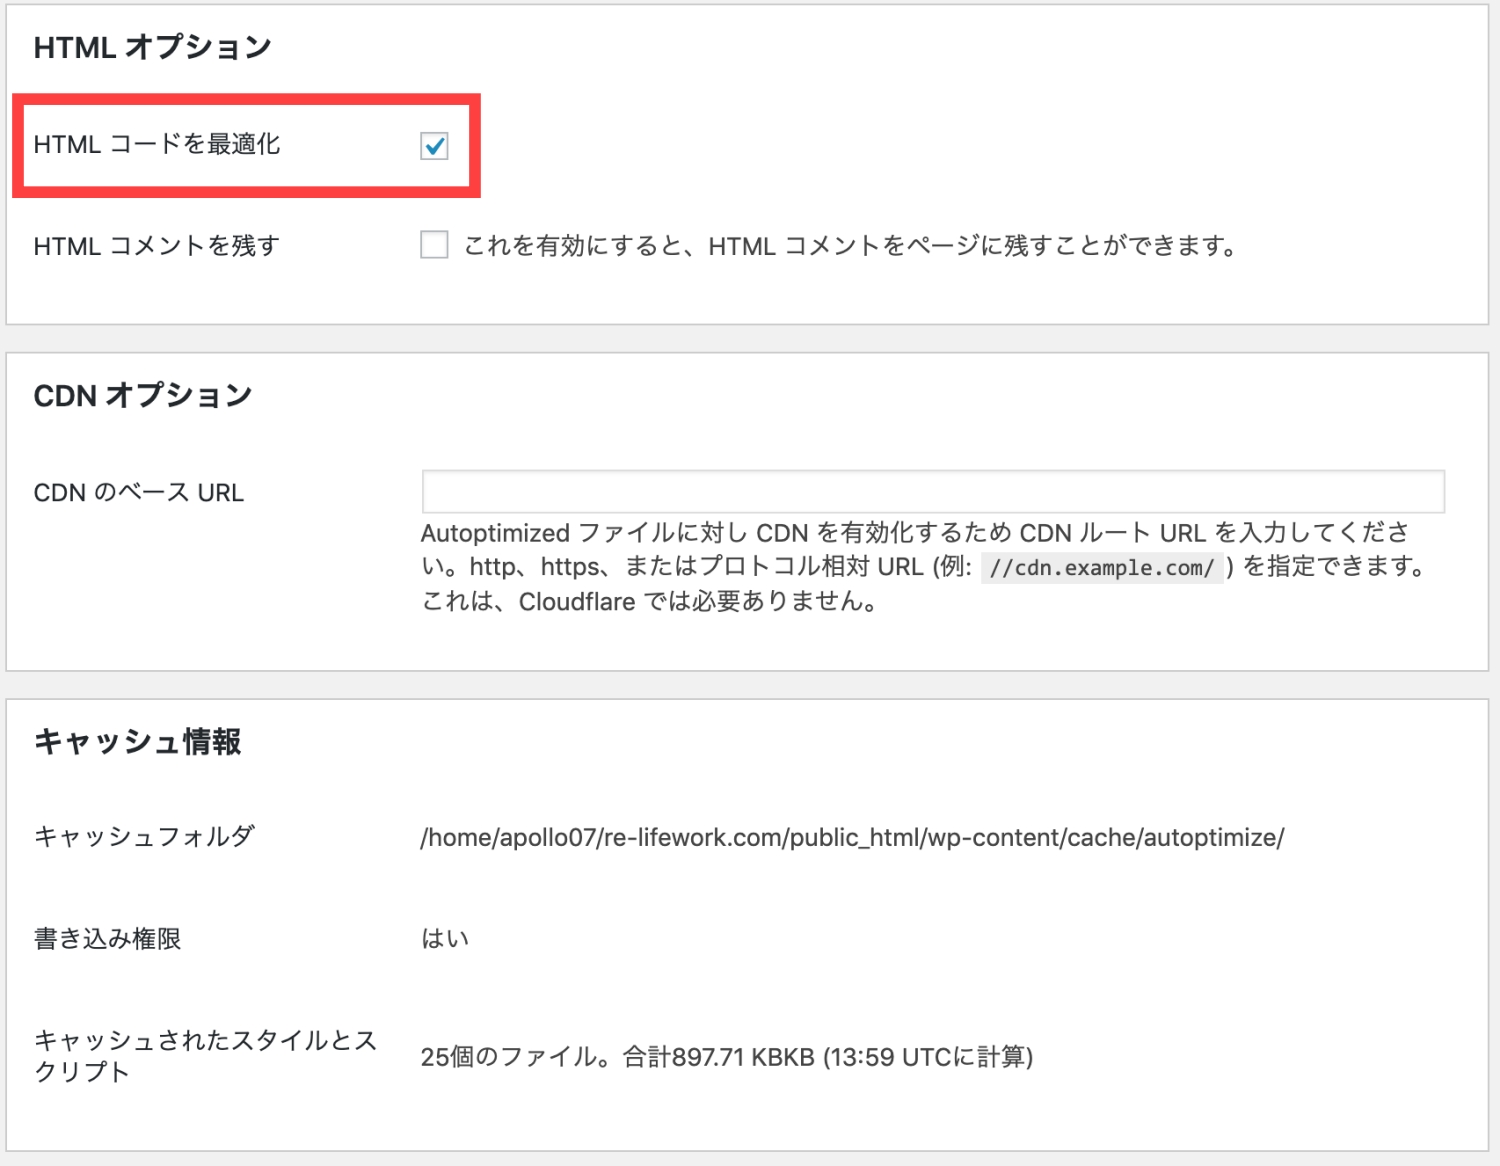
Task: Click the キャッシュフォルダ label
Action: point(144,836)
